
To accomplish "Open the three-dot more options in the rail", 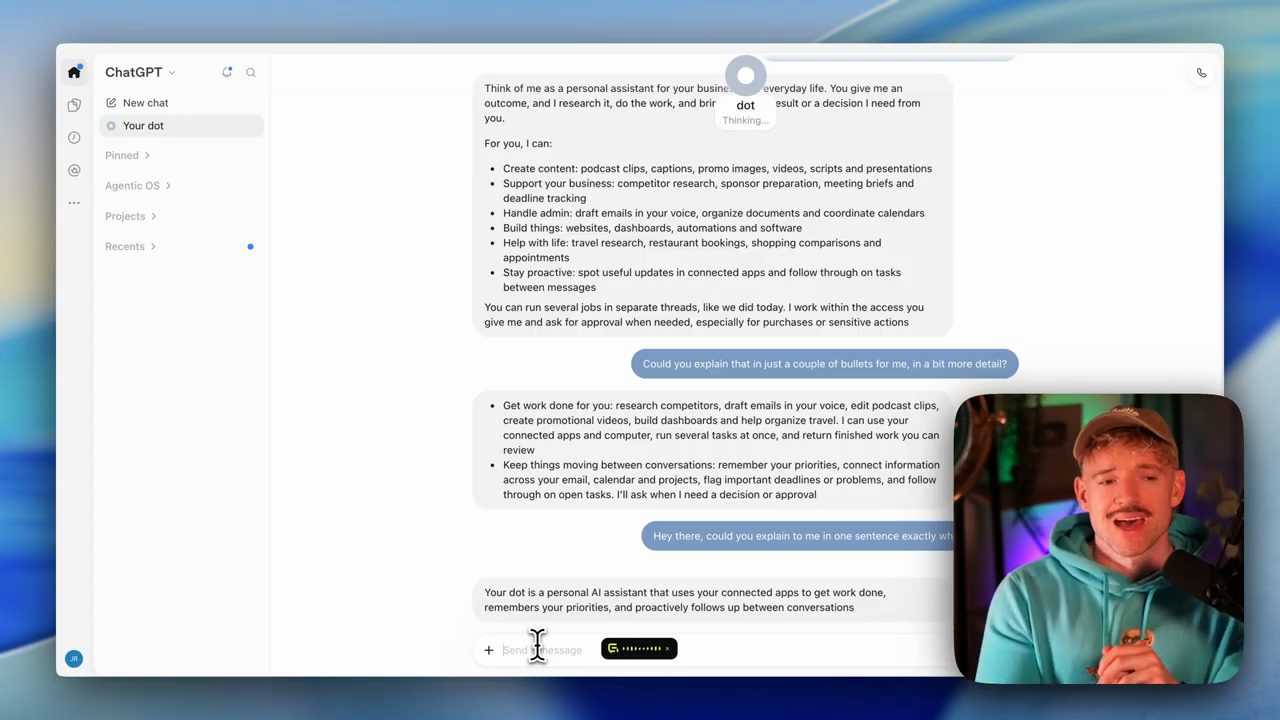I will pyautogui.click(x=74, y=203).
